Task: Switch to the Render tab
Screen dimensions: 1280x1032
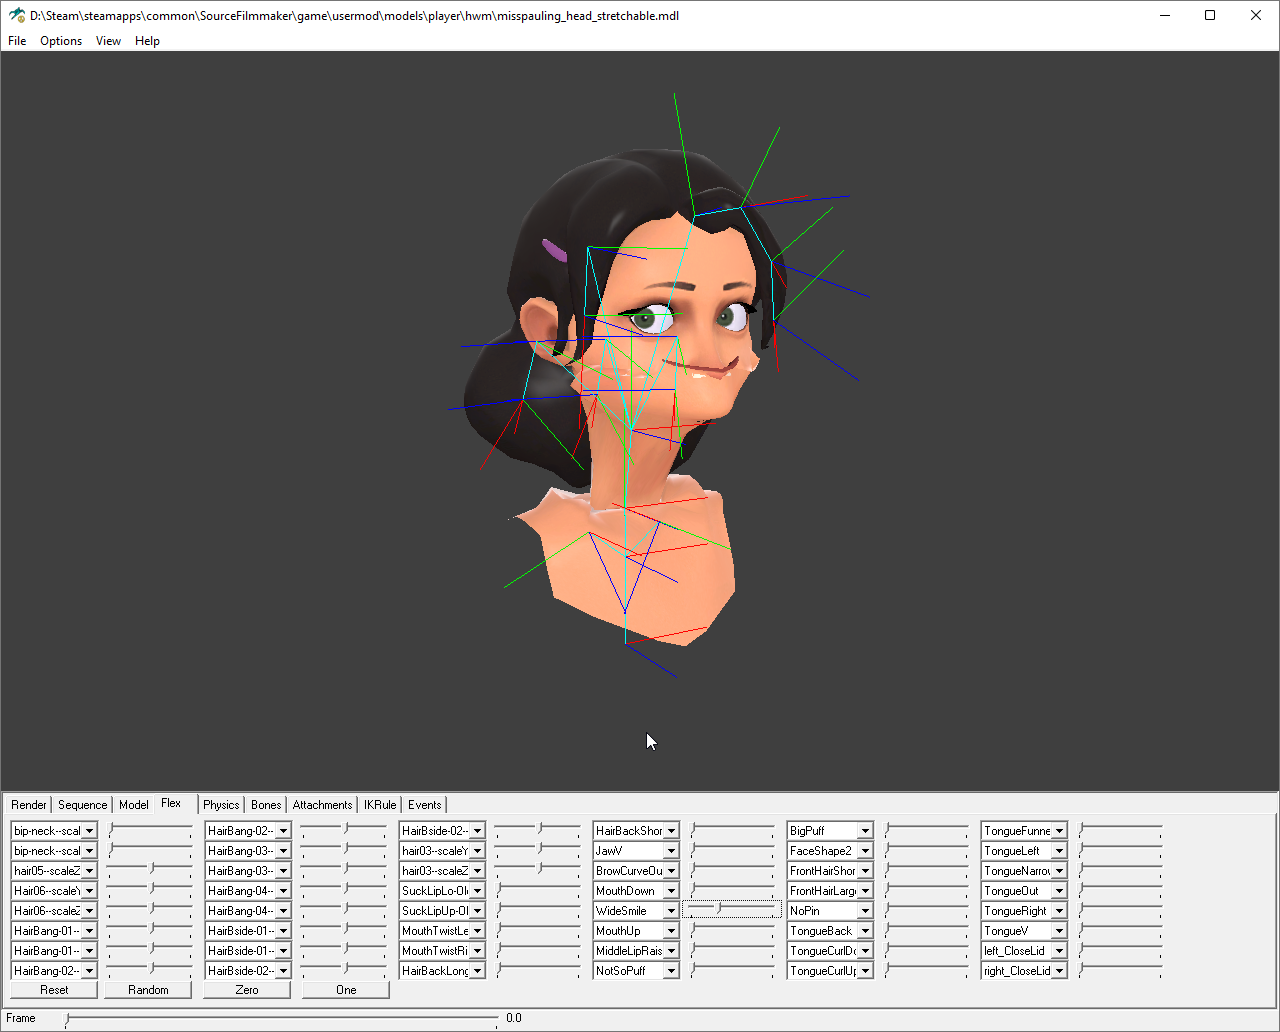Action: (x=29, y=805)
